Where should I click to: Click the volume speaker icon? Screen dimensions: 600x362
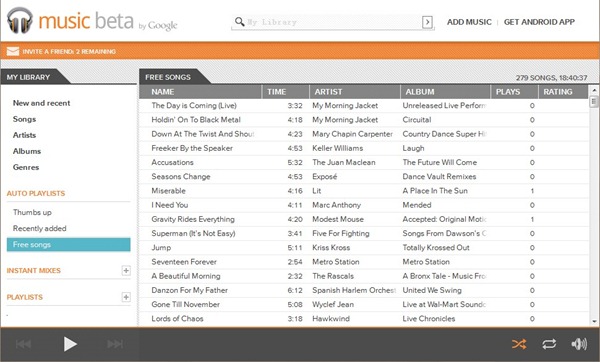(579, 344)
